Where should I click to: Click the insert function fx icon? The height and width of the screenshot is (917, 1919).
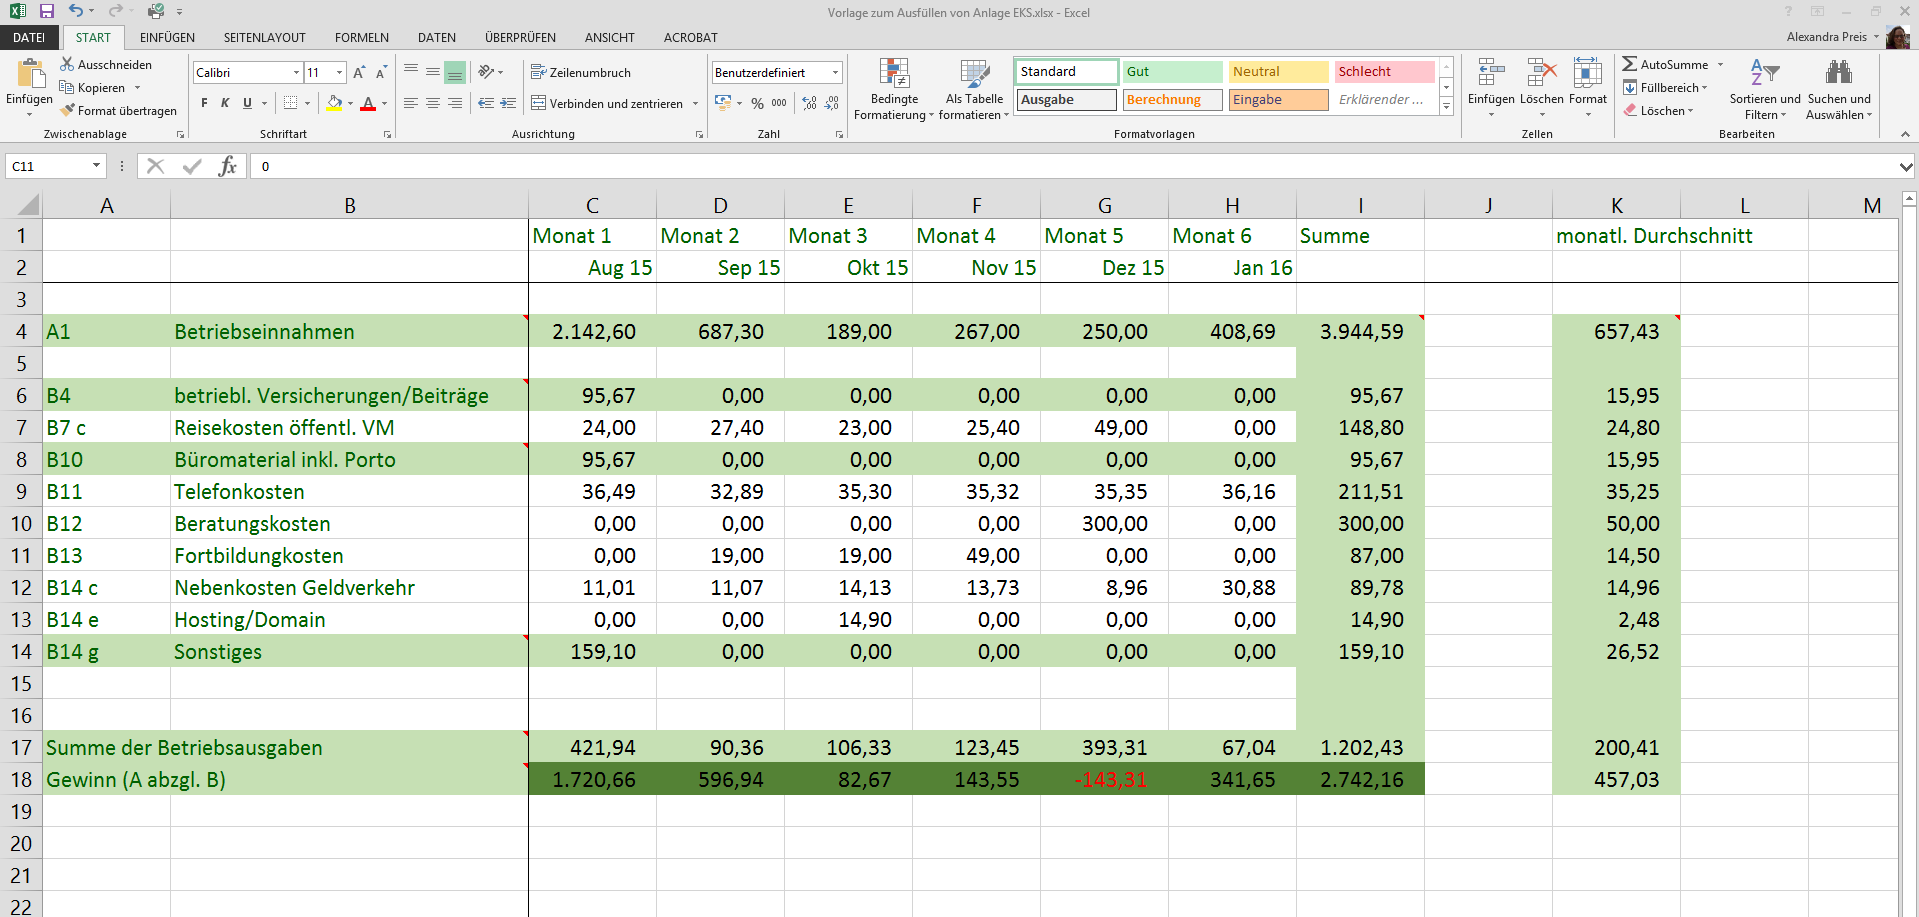(228, 166)
